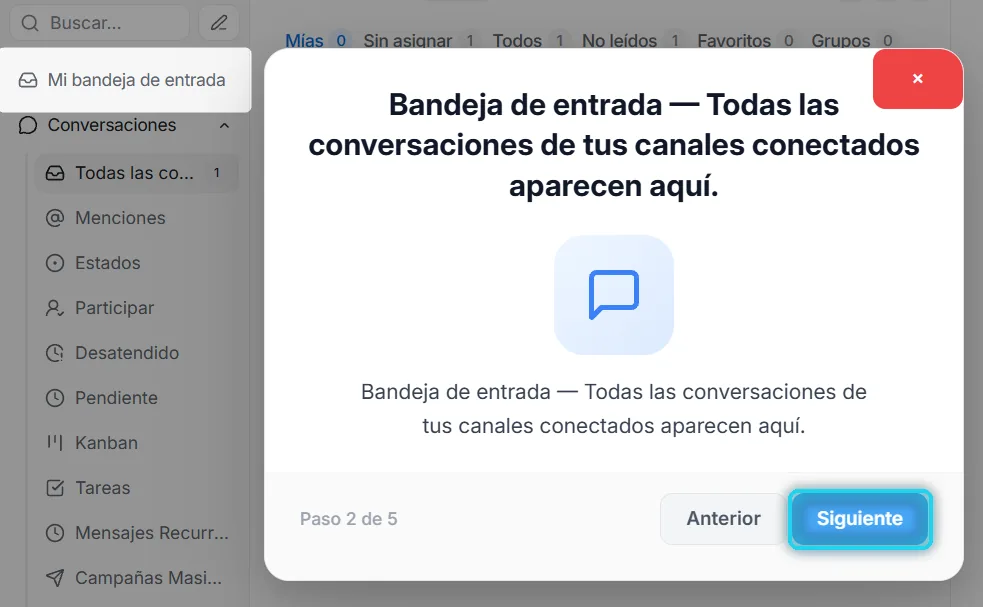Click the Campañas Masi... paper plane icon
The image size is (983, 607).
click(x=55, y=578)
